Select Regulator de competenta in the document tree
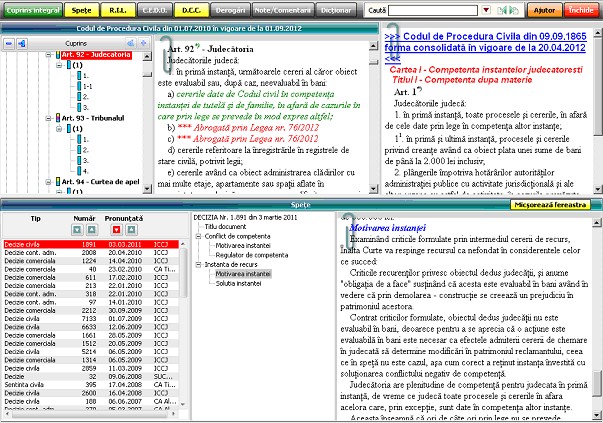The image size is (603, 423). (252, 255)
